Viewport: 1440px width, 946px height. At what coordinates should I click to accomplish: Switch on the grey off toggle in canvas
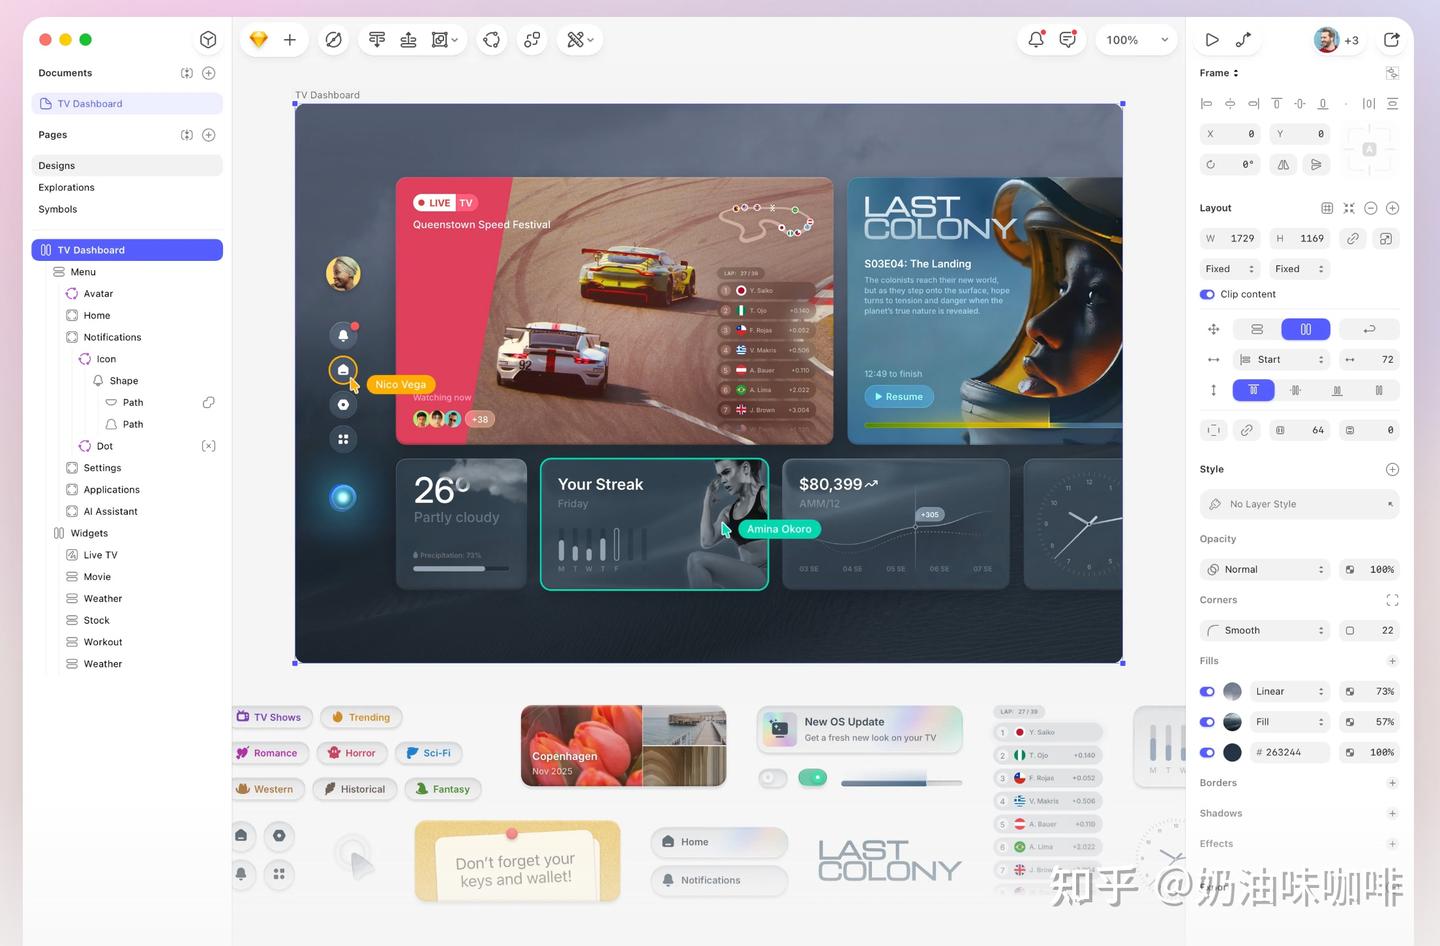[773, 778]
